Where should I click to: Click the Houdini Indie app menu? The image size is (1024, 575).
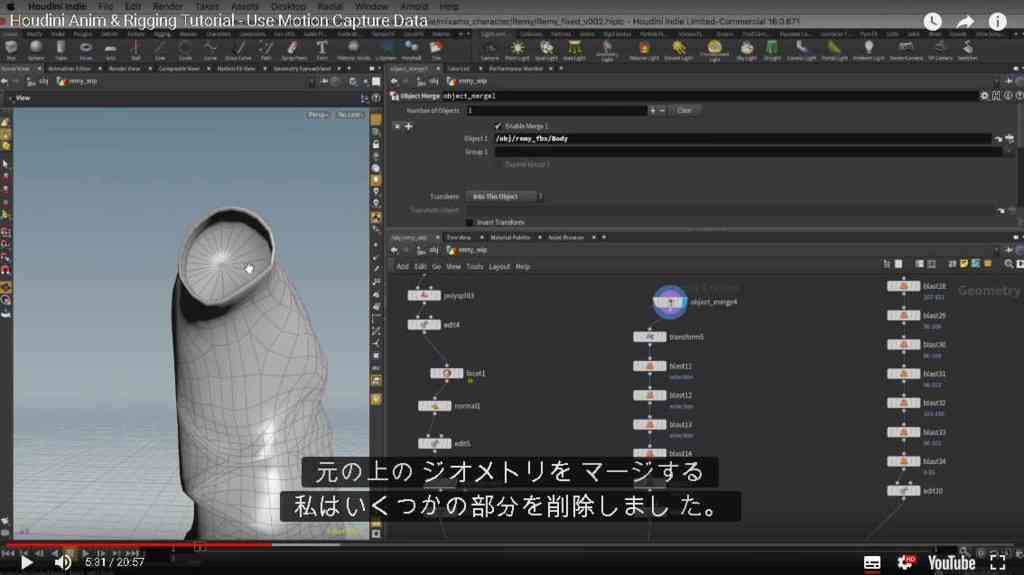click(x=57, y=6)
